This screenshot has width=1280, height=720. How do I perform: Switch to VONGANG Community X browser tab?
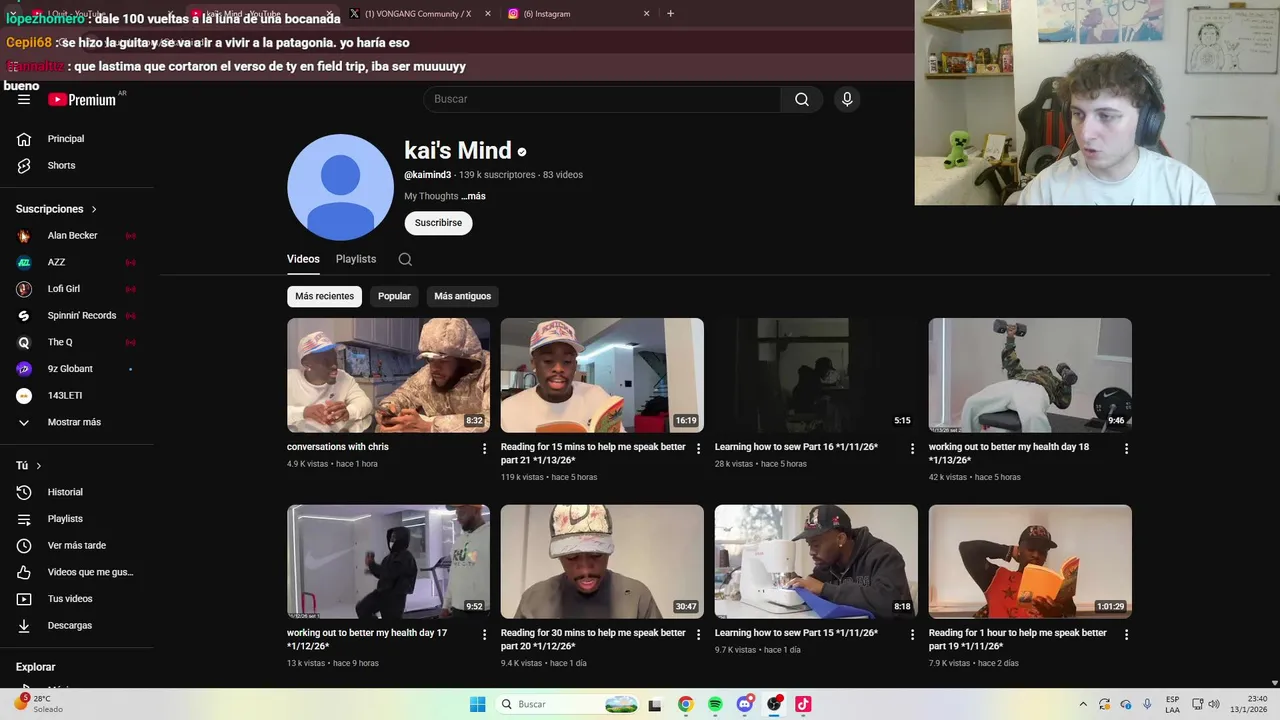[x=418, y=14]
